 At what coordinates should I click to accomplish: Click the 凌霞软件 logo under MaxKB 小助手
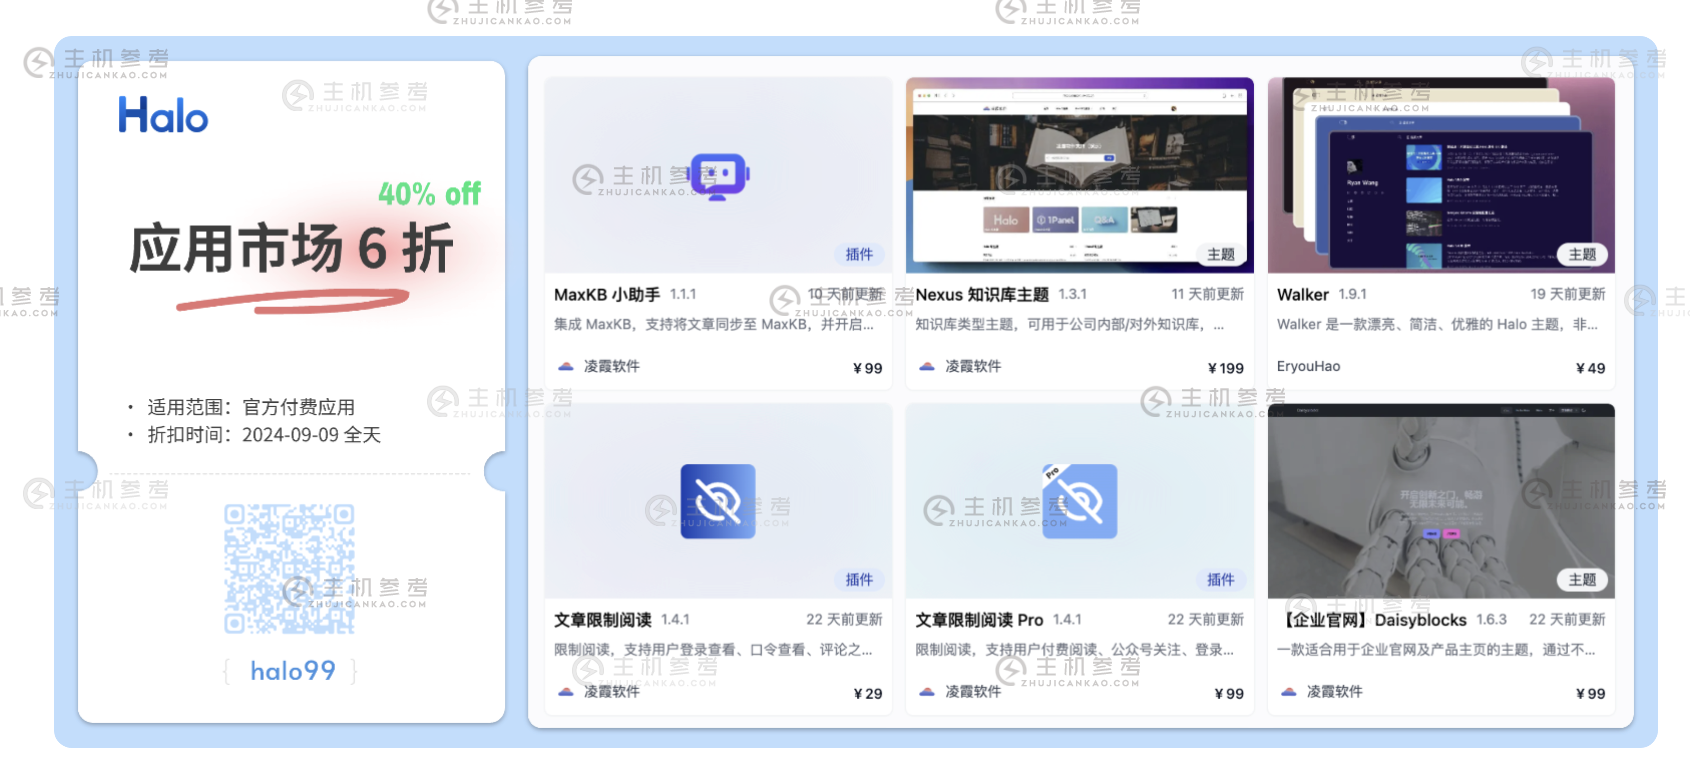pyautogui.click(x=566, y=366)
